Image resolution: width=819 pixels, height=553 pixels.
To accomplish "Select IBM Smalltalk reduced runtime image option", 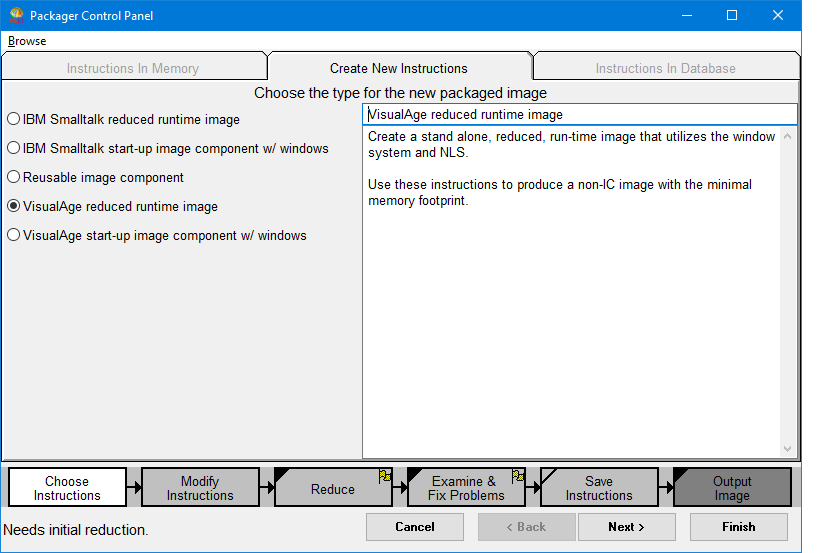I will pos(13,119).
